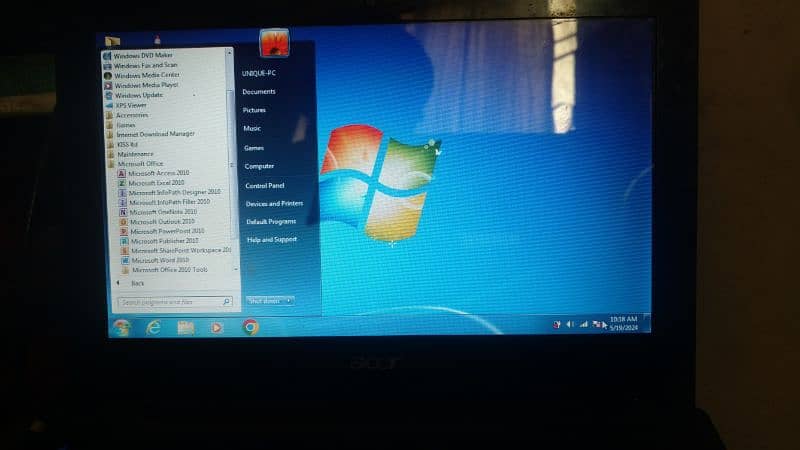The image size is (800, 450).
Task: Launch Microsoft Access 2010
Action: (158, 173)
